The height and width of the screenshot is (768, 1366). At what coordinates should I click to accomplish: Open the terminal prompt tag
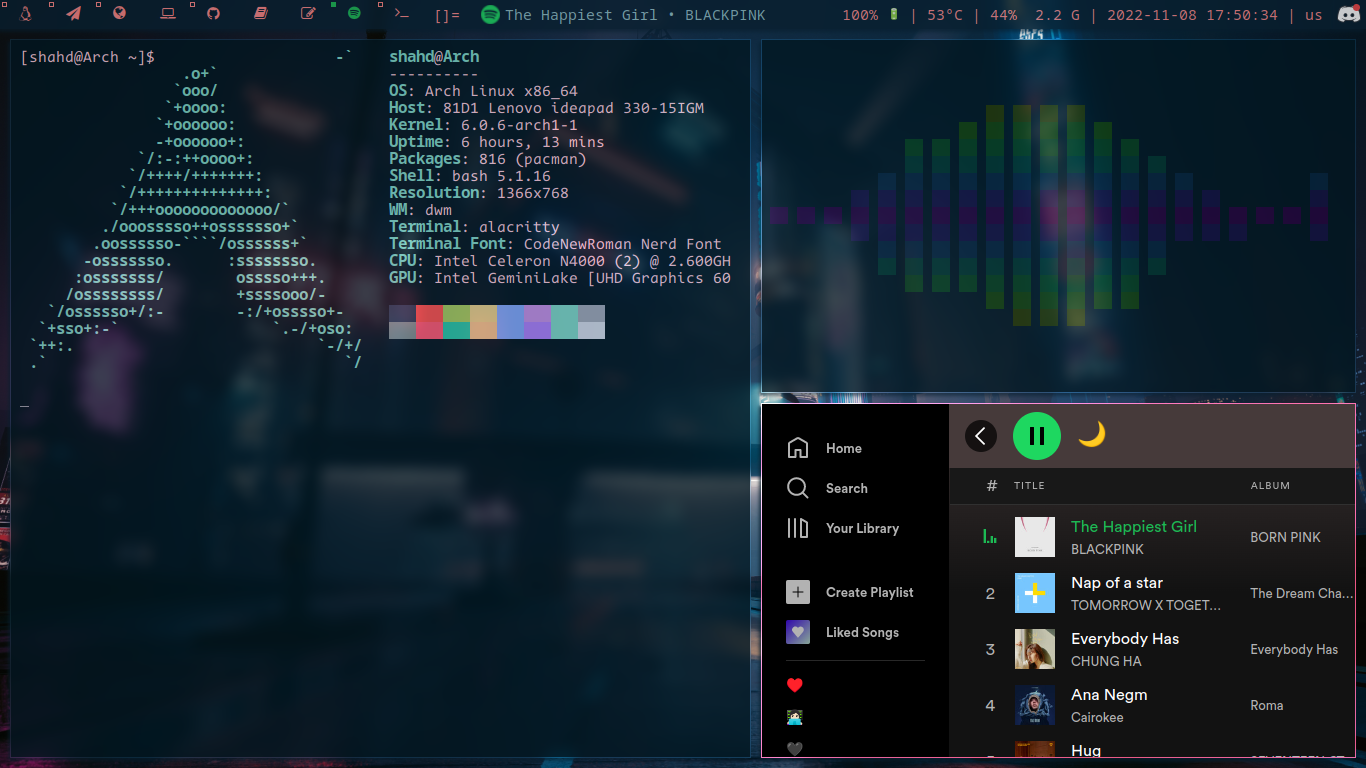click(x=401, y=14)
